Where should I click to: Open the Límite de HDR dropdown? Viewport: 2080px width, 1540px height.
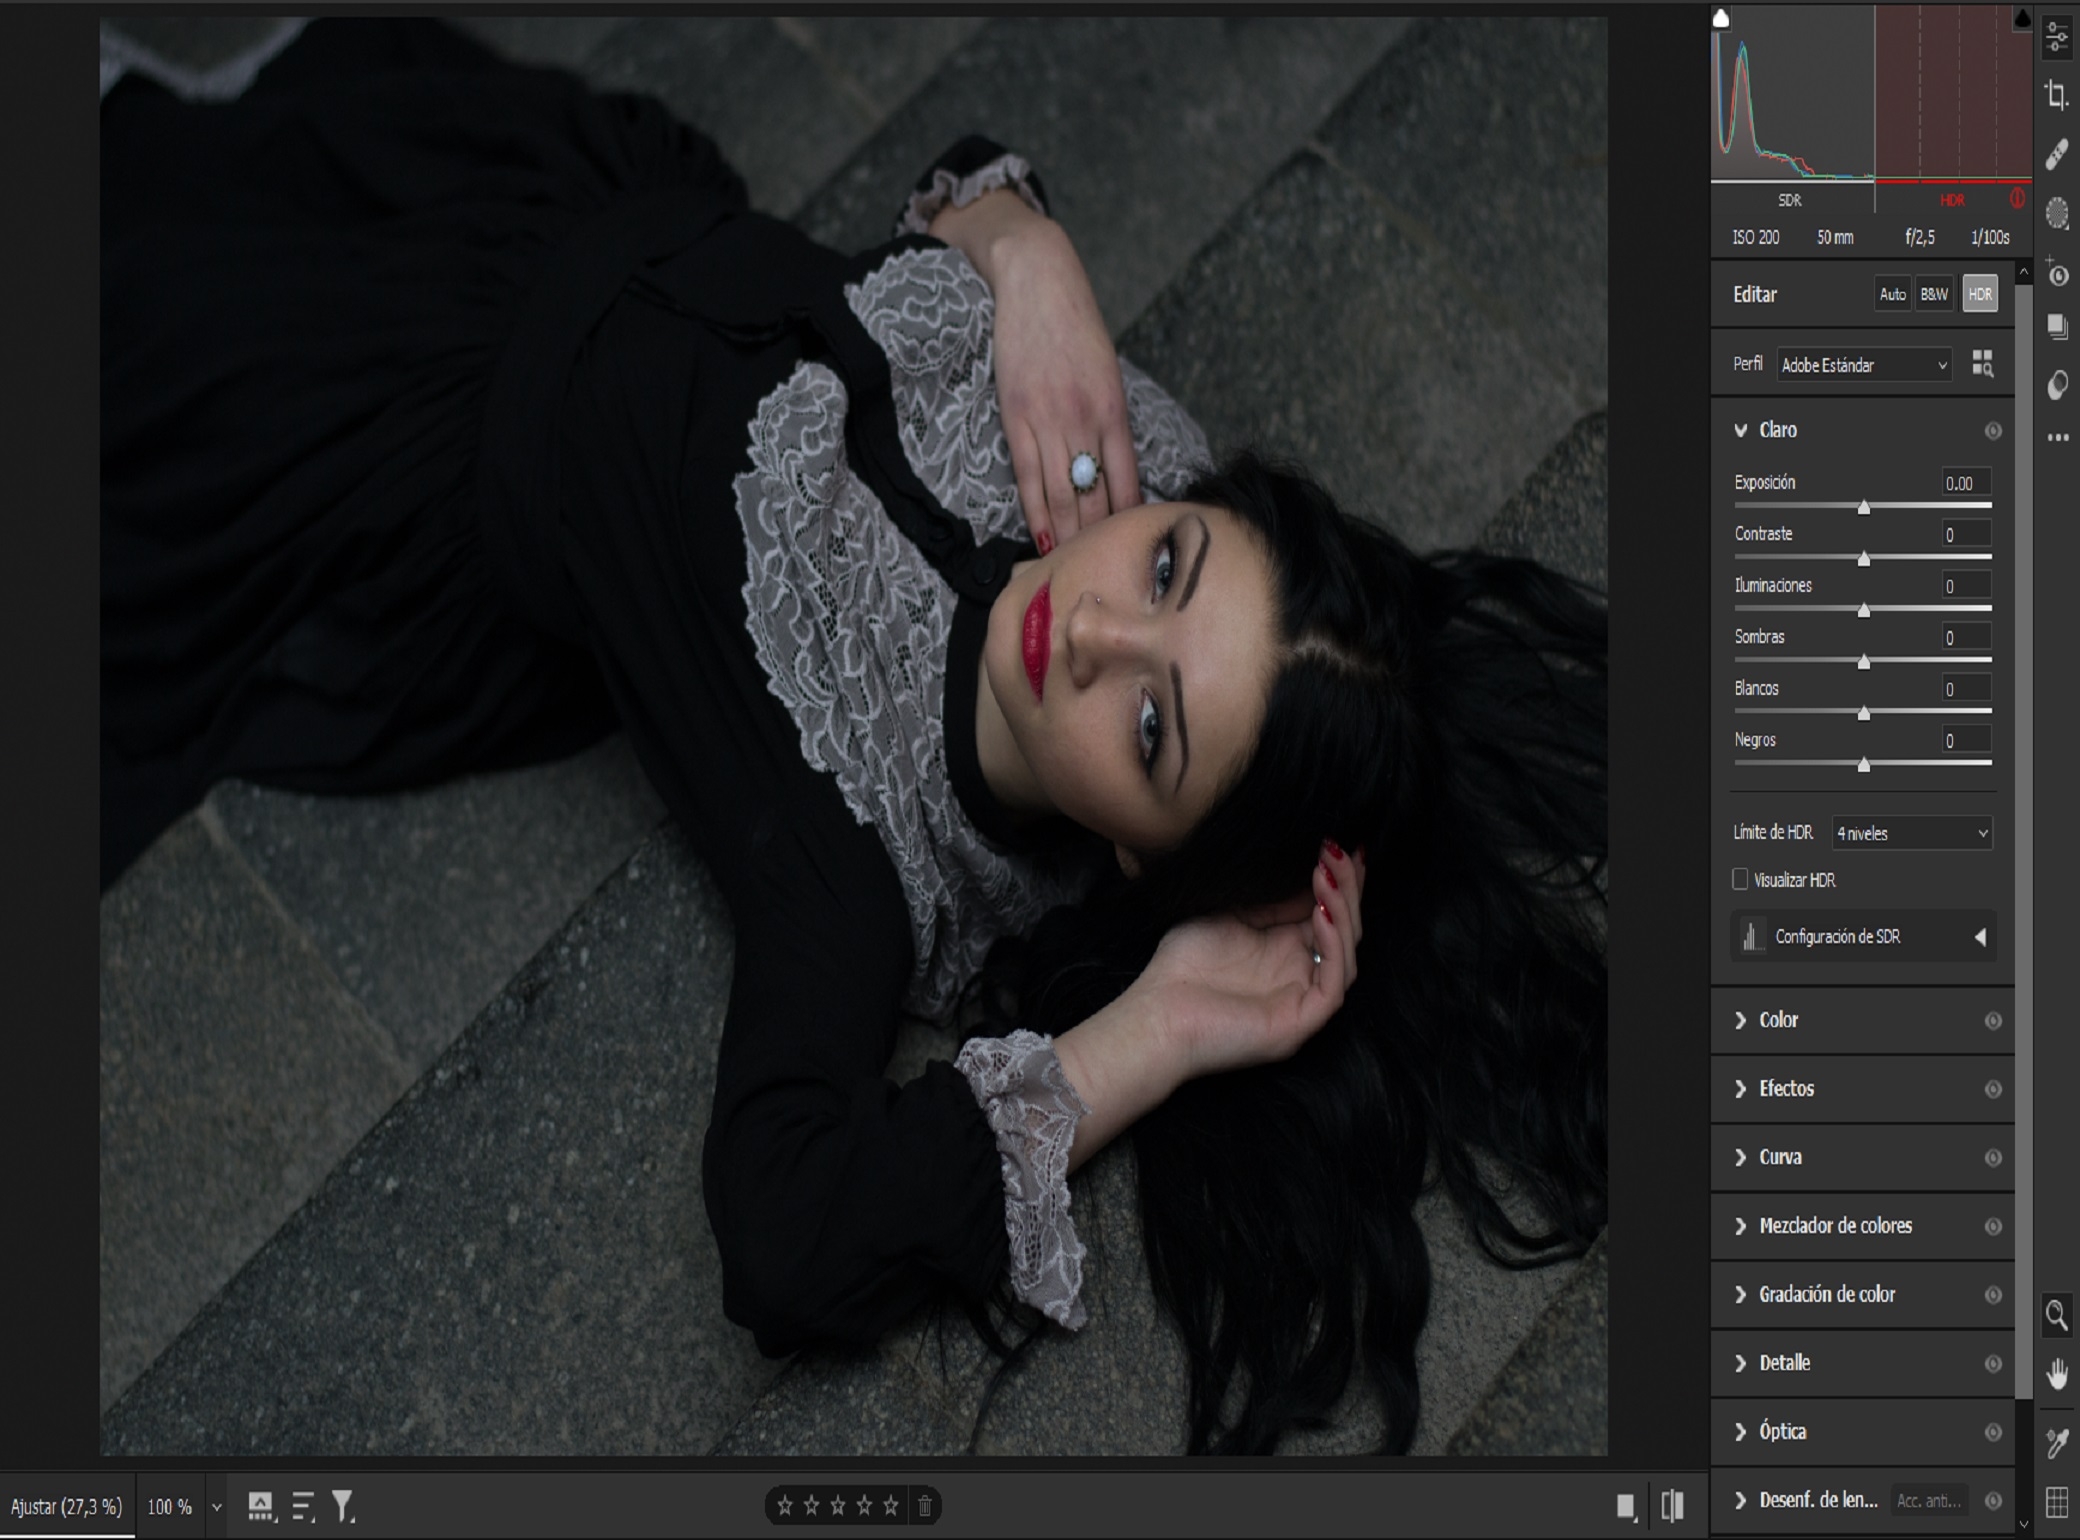coord(1911,833)
